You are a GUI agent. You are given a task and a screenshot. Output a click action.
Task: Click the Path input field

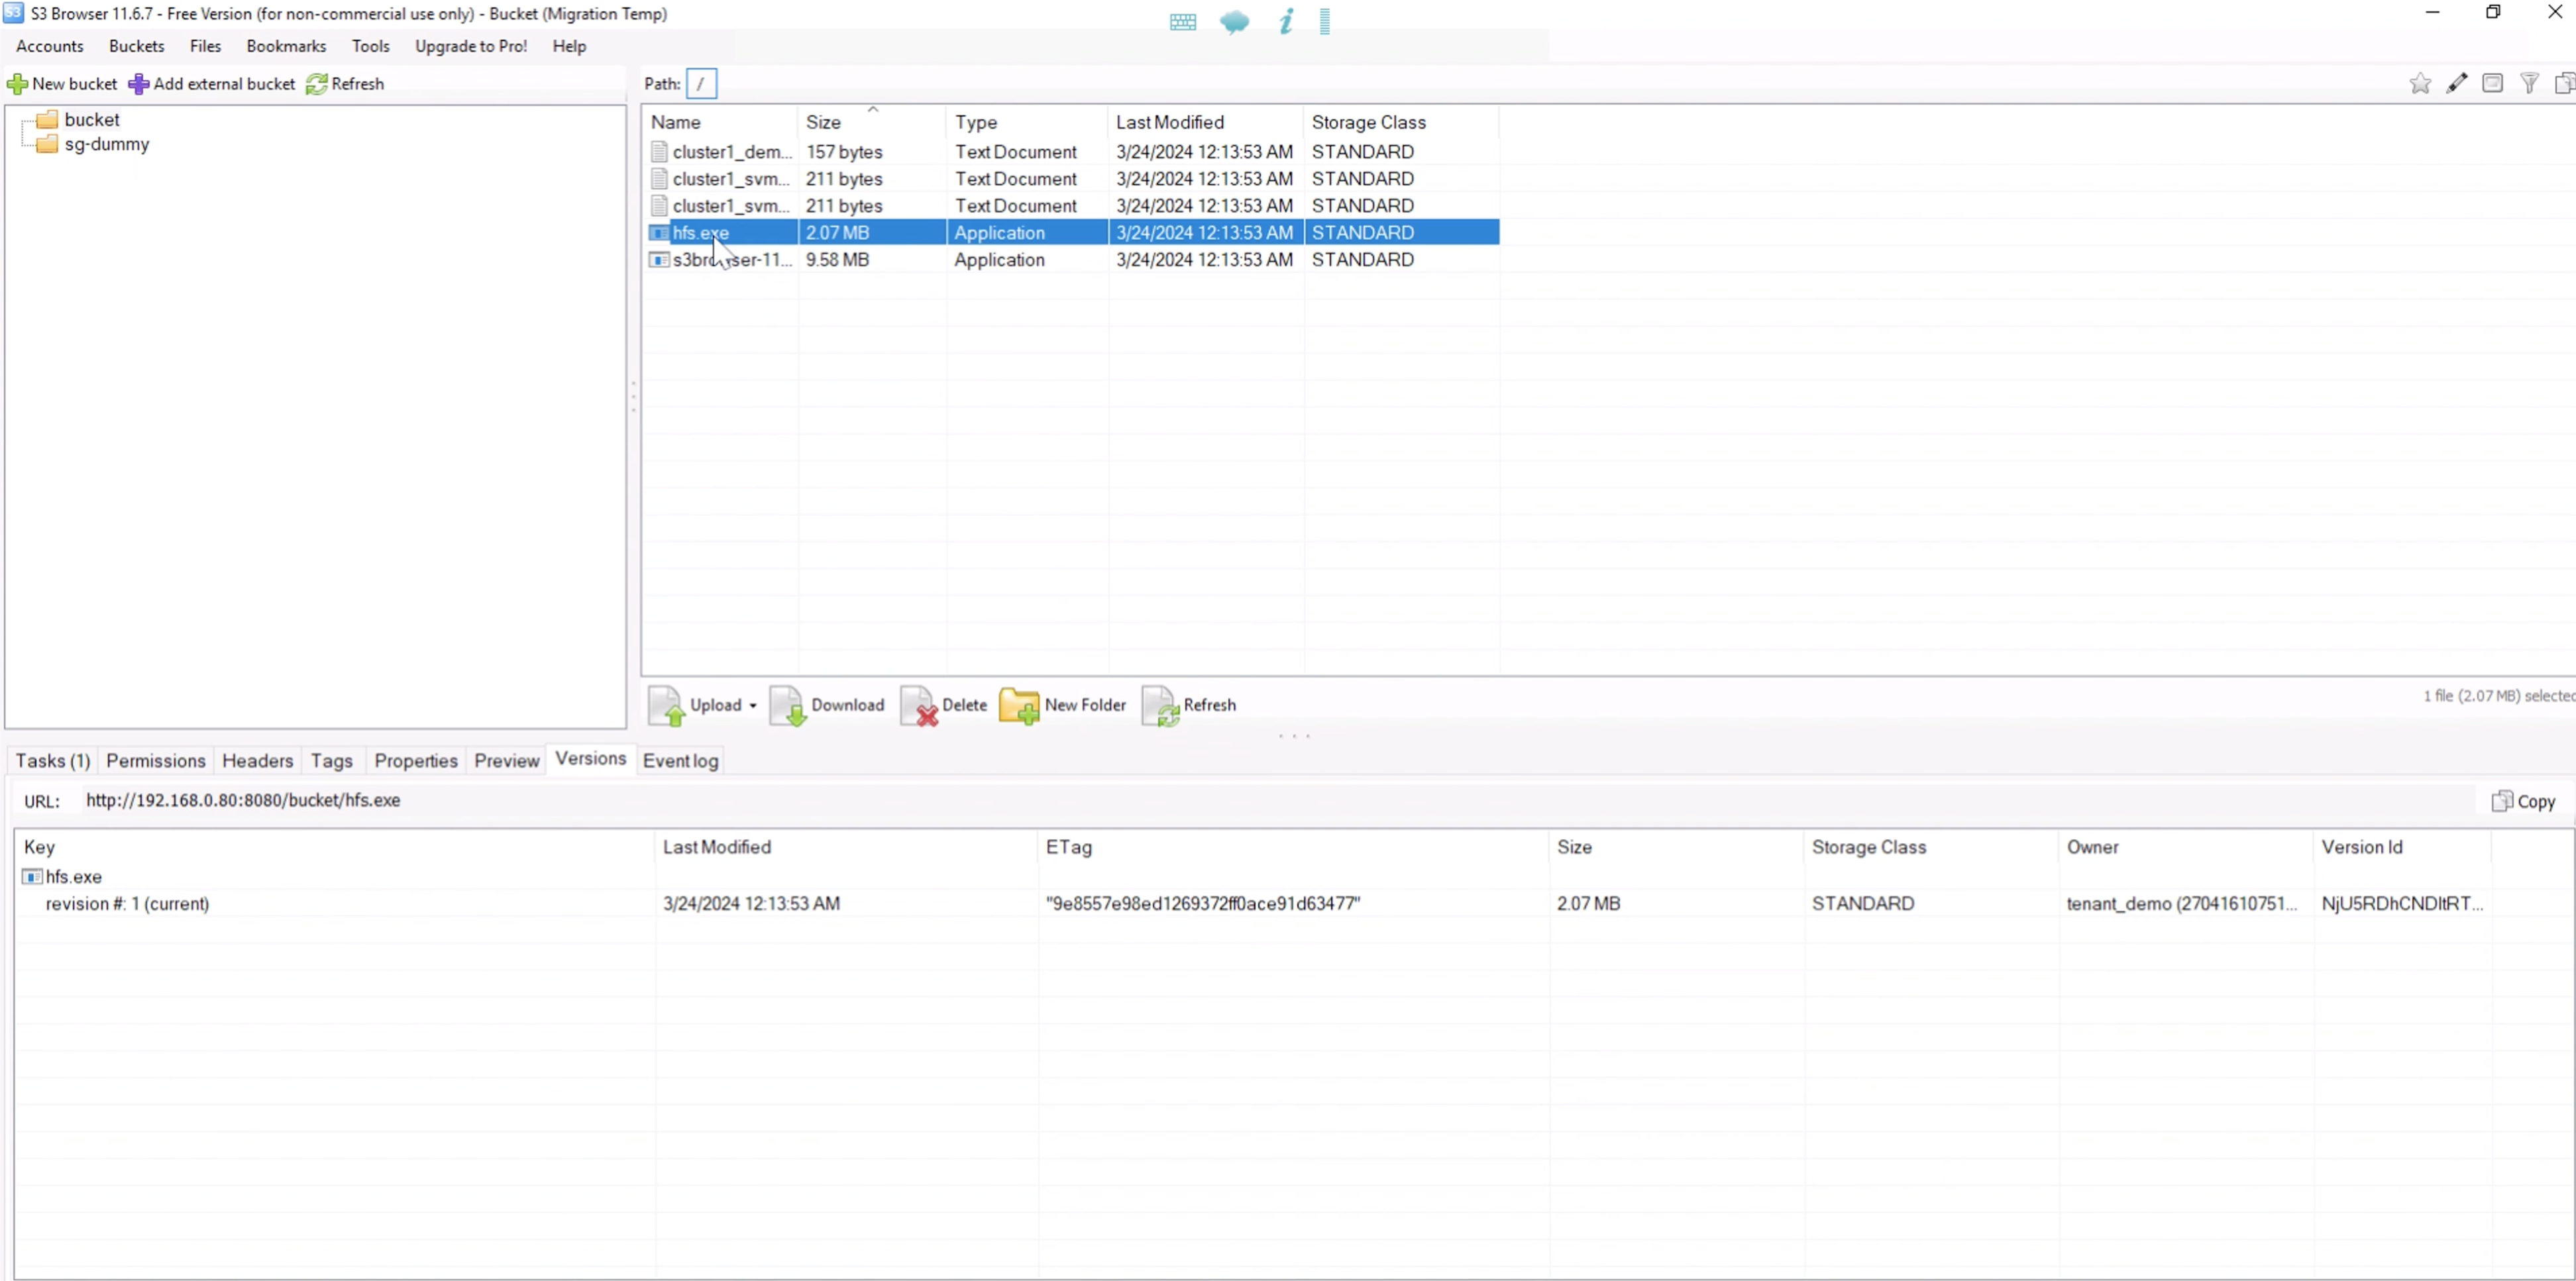[702, 82]
